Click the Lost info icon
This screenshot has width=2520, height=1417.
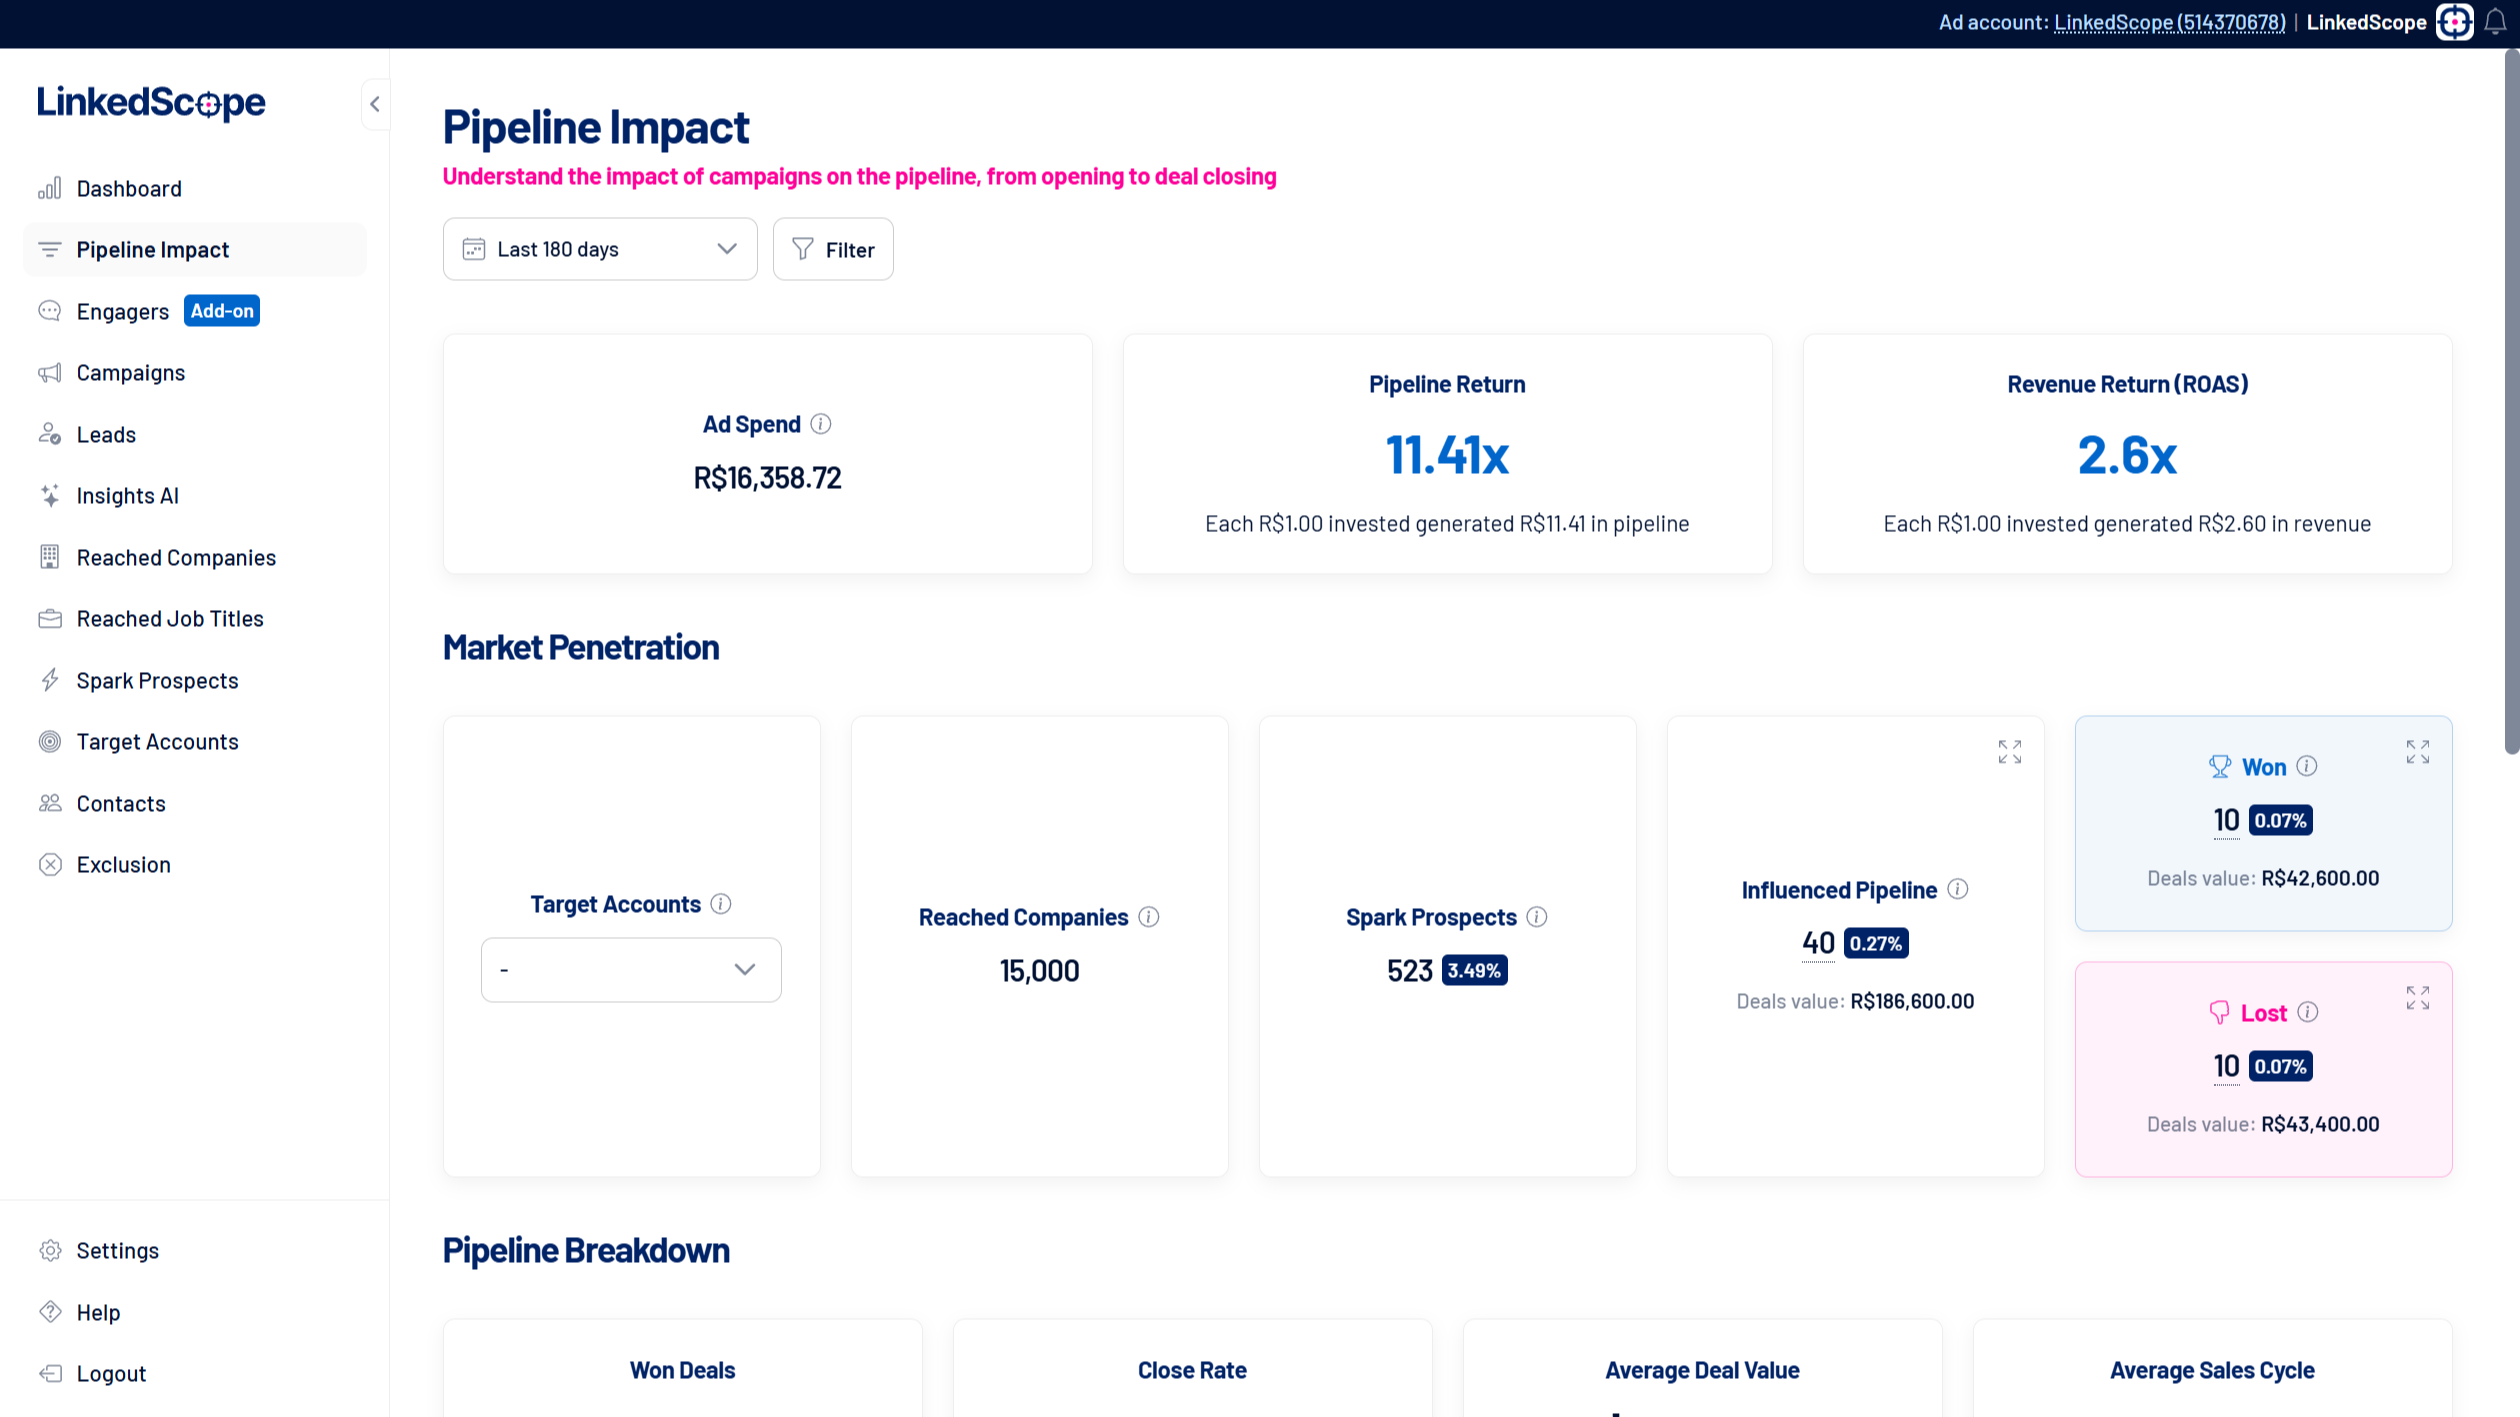pyautogui.click(x=2308, y=1012)
